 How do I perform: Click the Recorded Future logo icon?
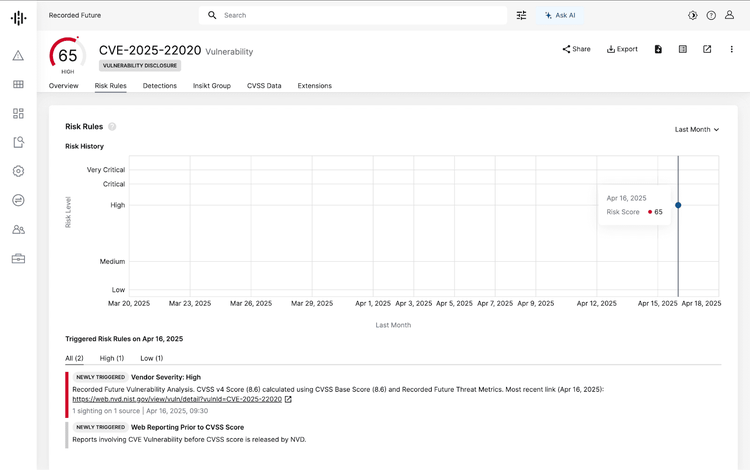click(18, 17)
